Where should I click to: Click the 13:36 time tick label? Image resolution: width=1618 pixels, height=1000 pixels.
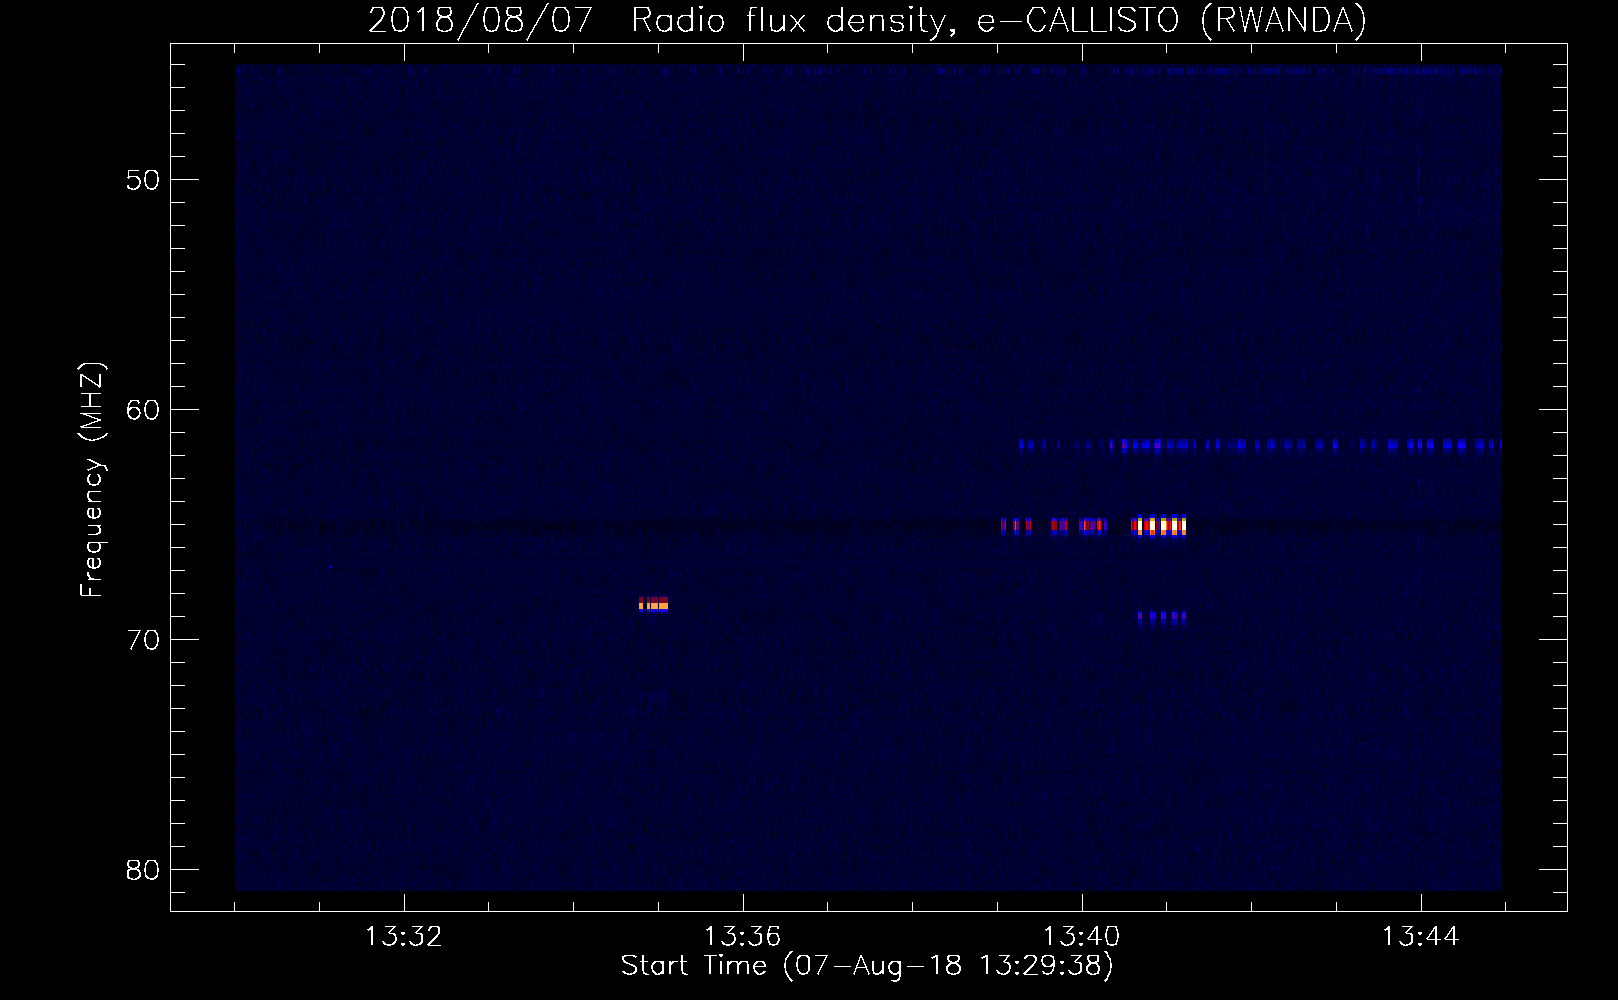[742, 936]
